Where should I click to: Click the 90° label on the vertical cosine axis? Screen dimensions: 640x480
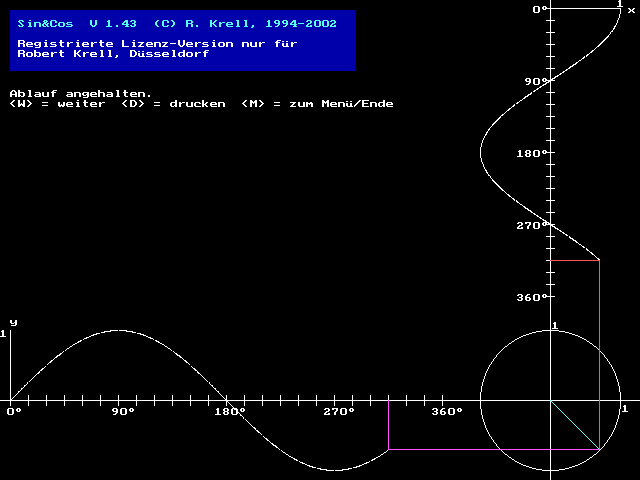coord(537,81)
